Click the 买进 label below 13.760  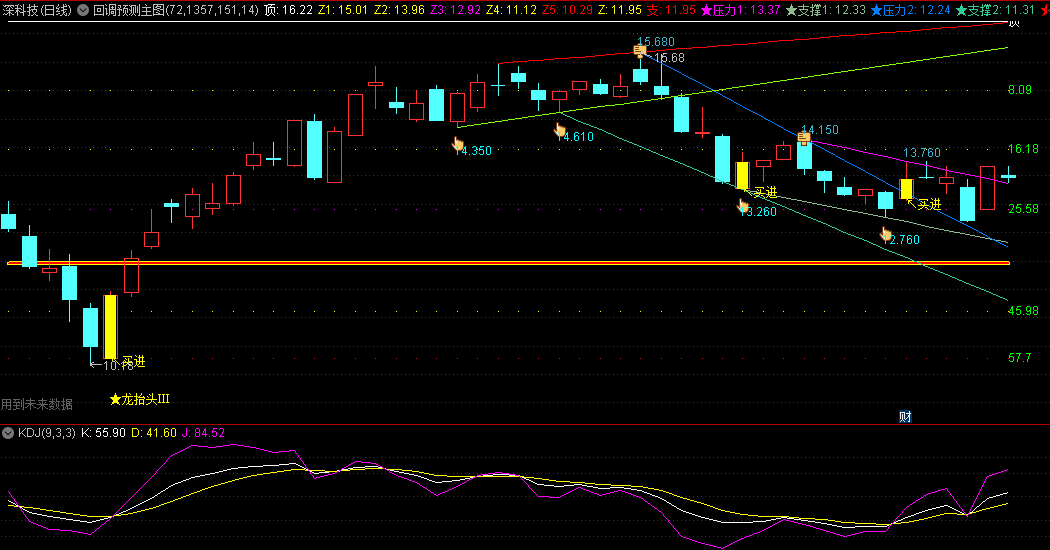pyautogui.click(x=929, y=204)
